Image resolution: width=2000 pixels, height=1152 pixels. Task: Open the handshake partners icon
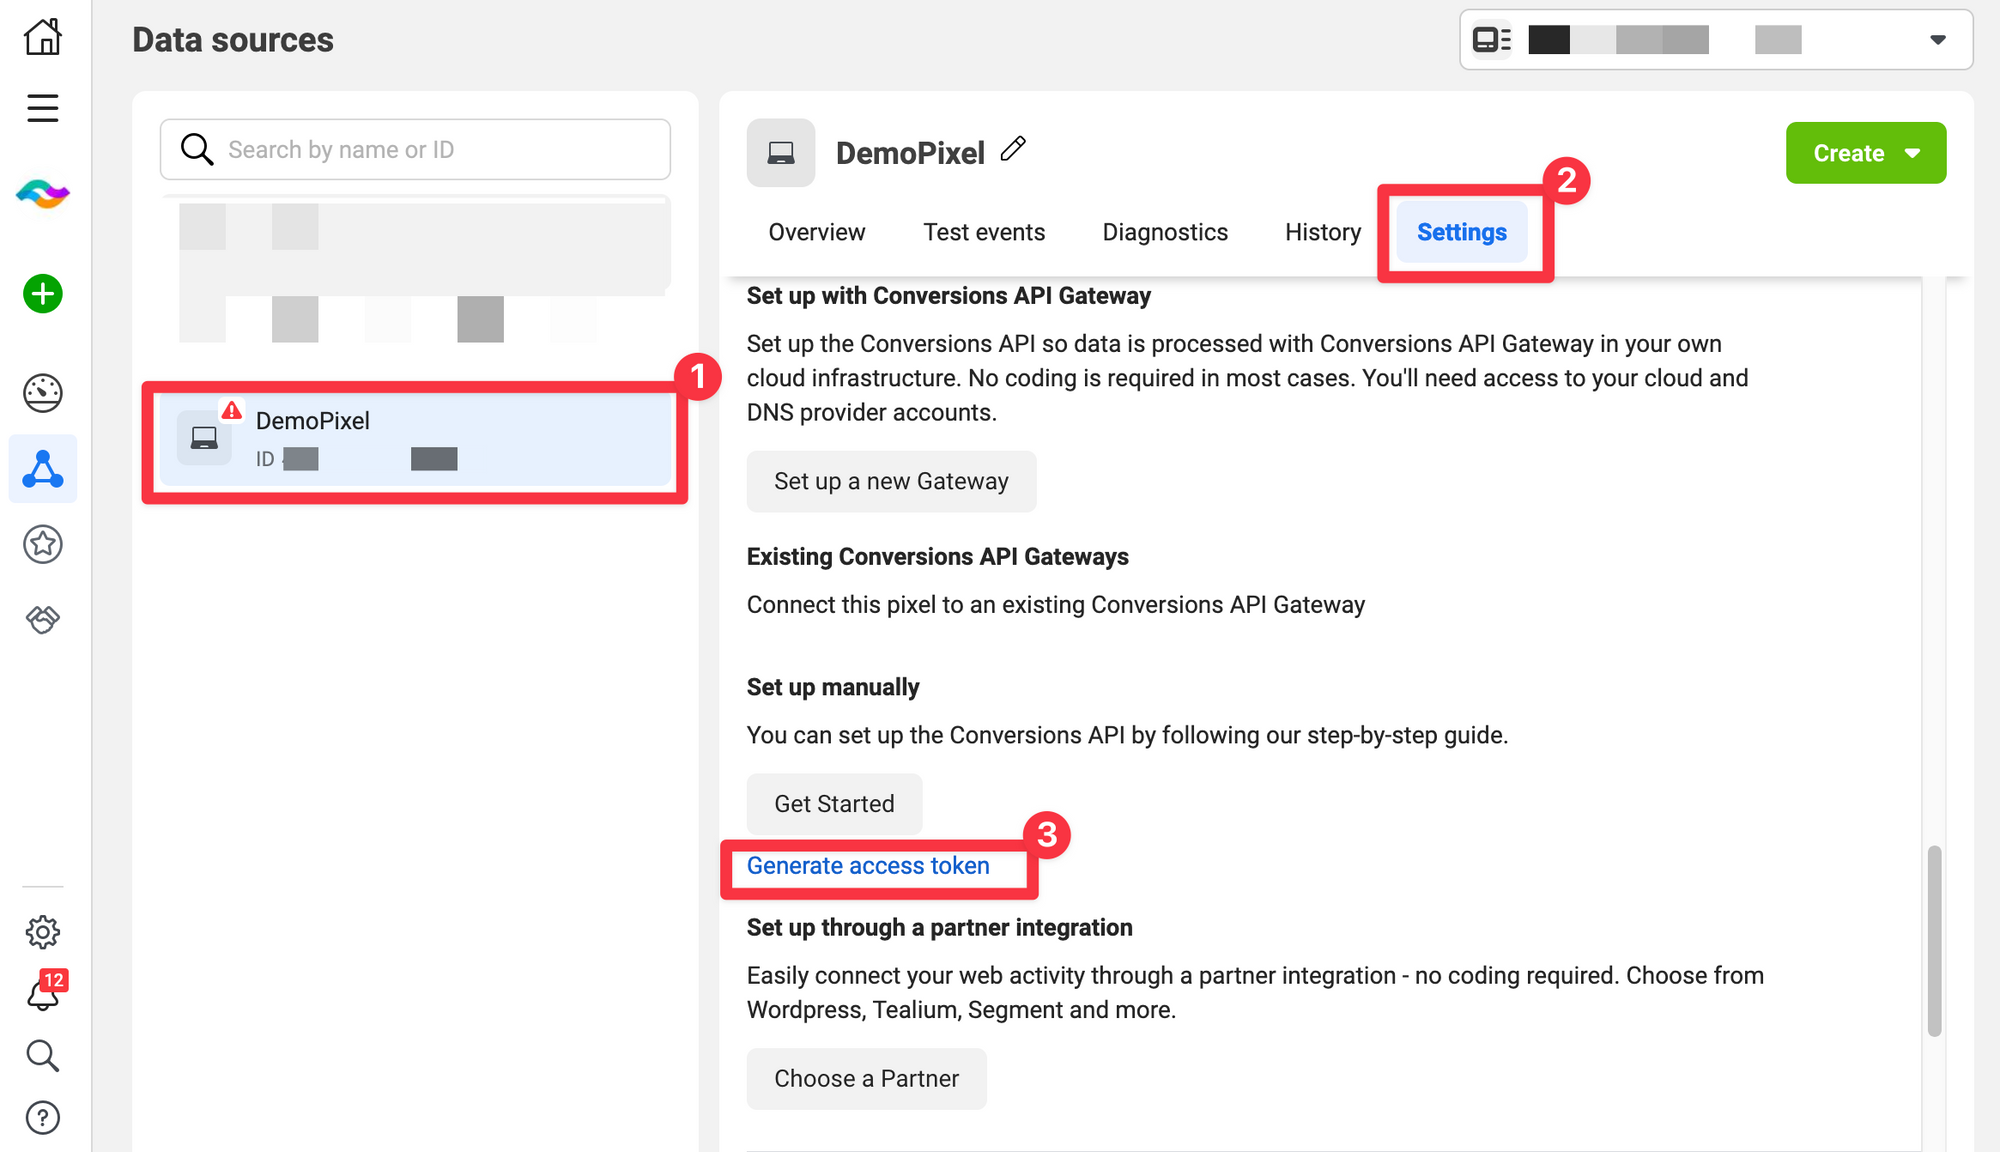tap(43, 620)
